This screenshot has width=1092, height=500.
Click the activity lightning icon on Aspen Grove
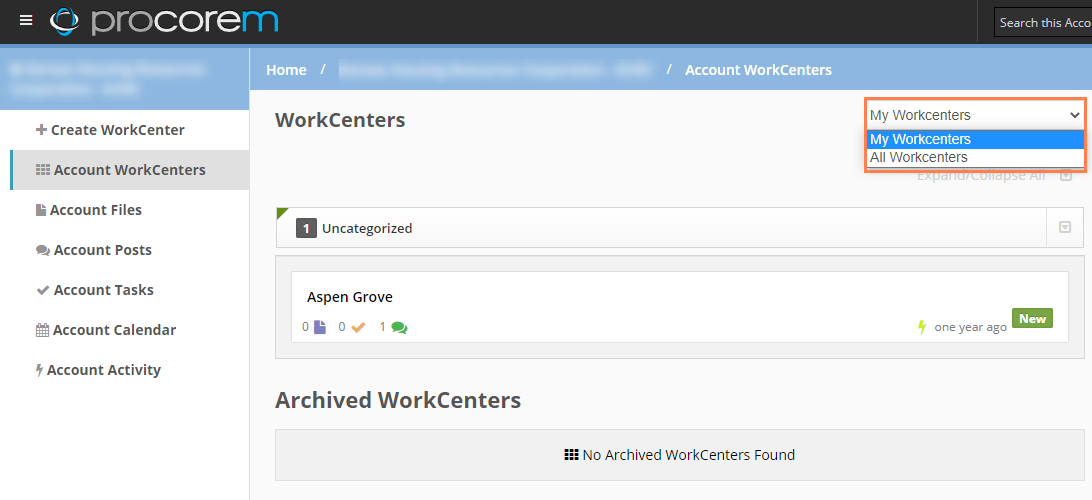[x=922, y=327]
